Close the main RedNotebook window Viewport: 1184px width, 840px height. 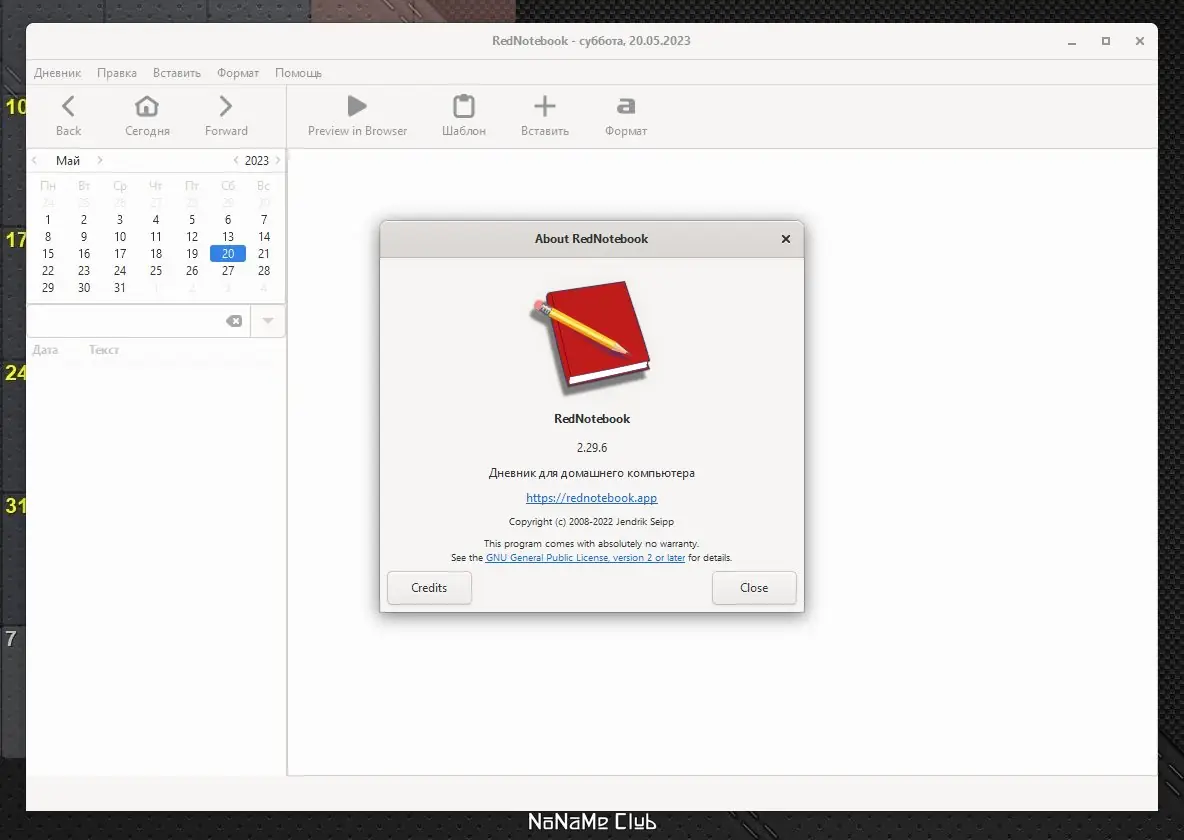[x=1139, y=42]
